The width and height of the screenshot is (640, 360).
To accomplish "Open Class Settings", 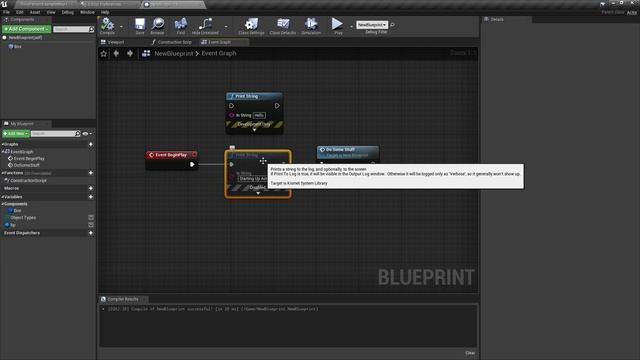I will [251, 26].
